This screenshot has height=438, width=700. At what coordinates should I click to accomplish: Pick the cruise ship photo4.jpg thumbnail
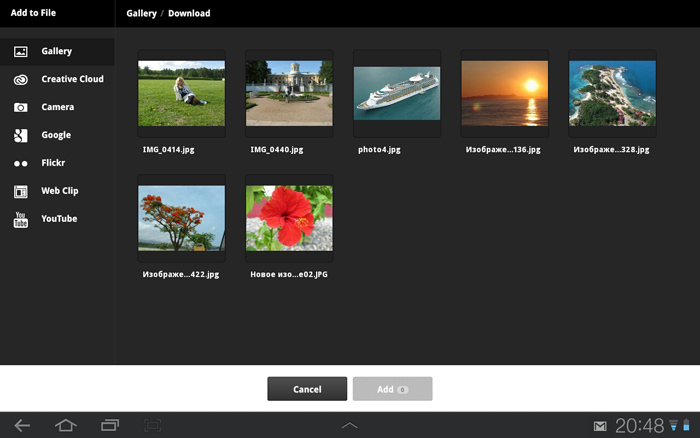(397, 93)
